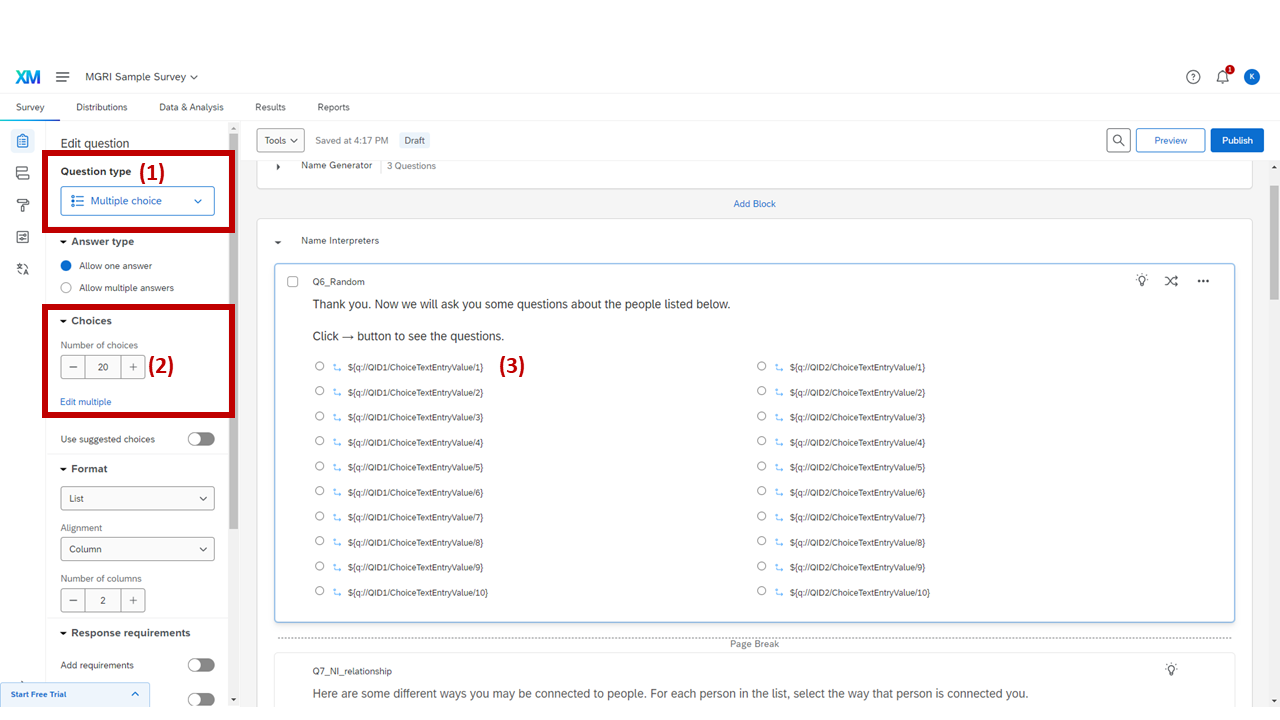Open the lightbulb suggestion icon on Q6_Random
The width and height of the screenshot is (1280, 720).
pos(1142,281)
